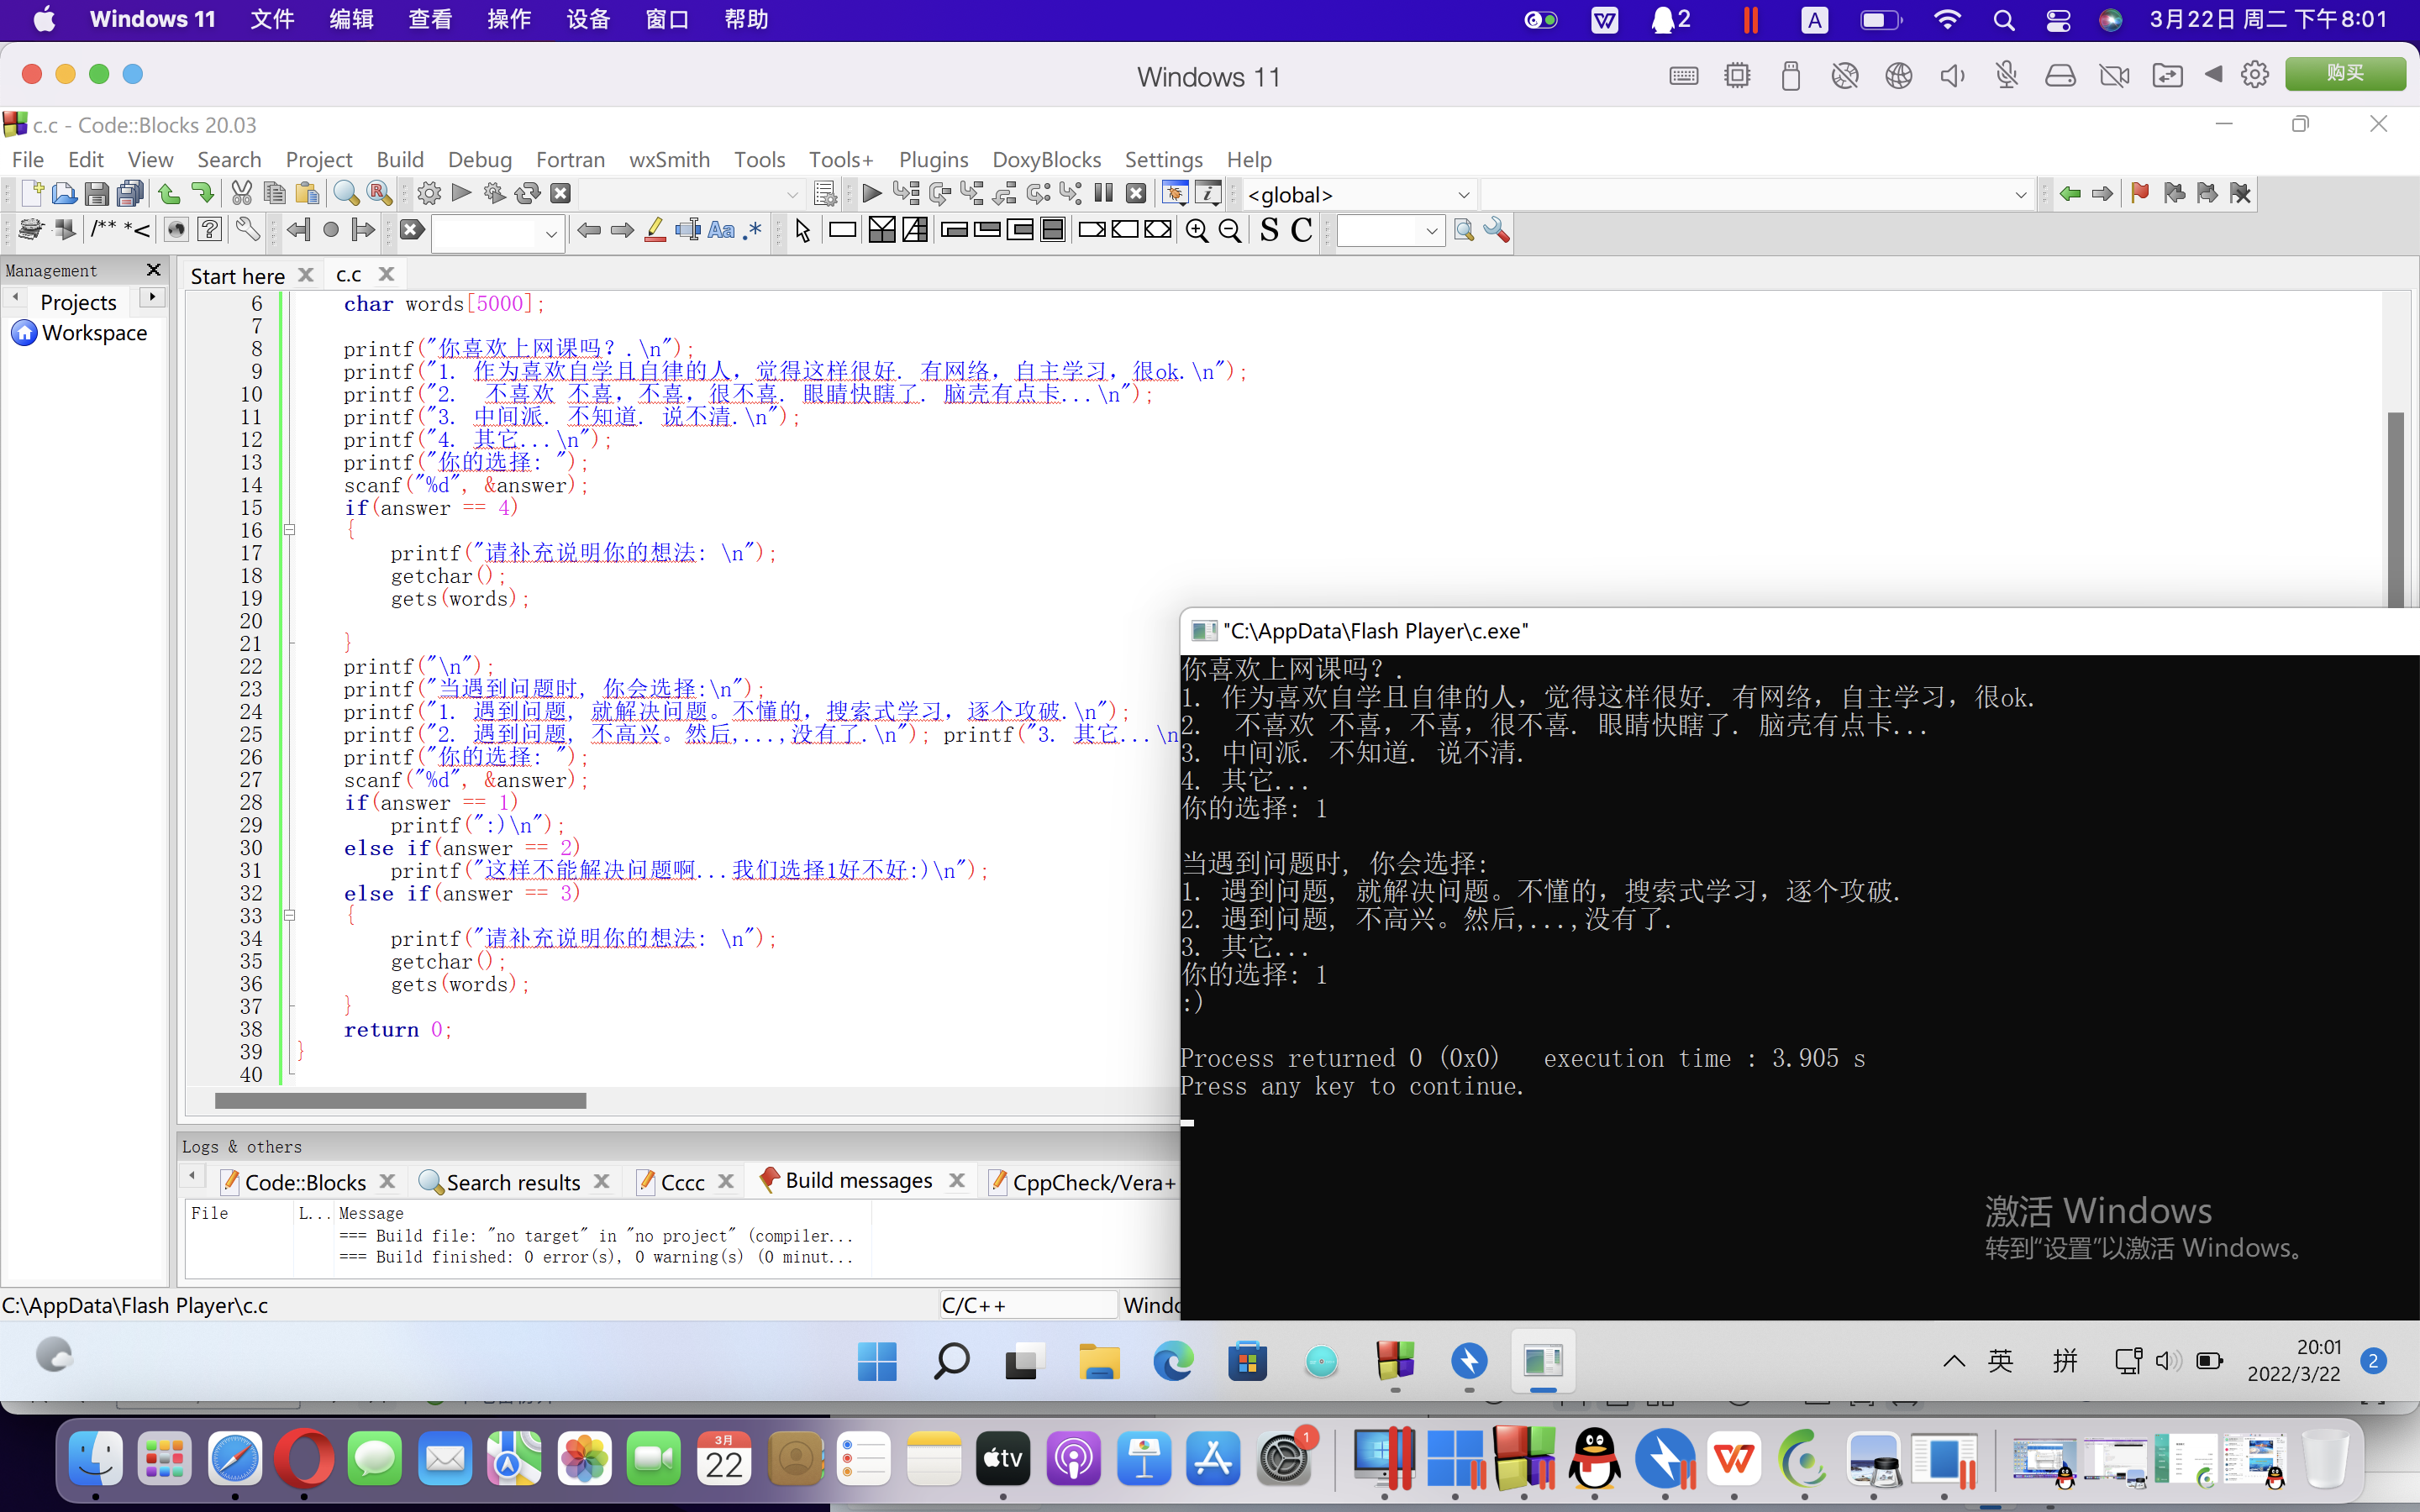Click the Find magnifier icon

[x=346, y=193]
